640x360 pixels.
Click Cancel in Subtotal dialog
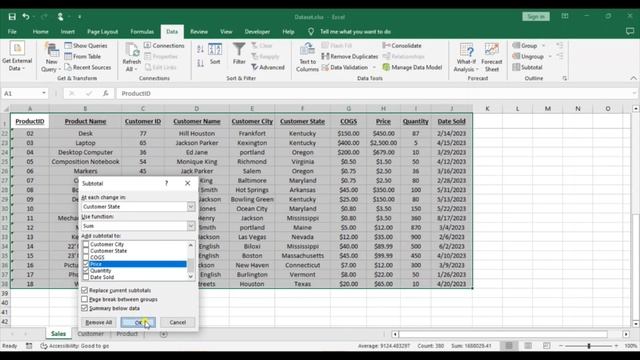coord(178,322)
